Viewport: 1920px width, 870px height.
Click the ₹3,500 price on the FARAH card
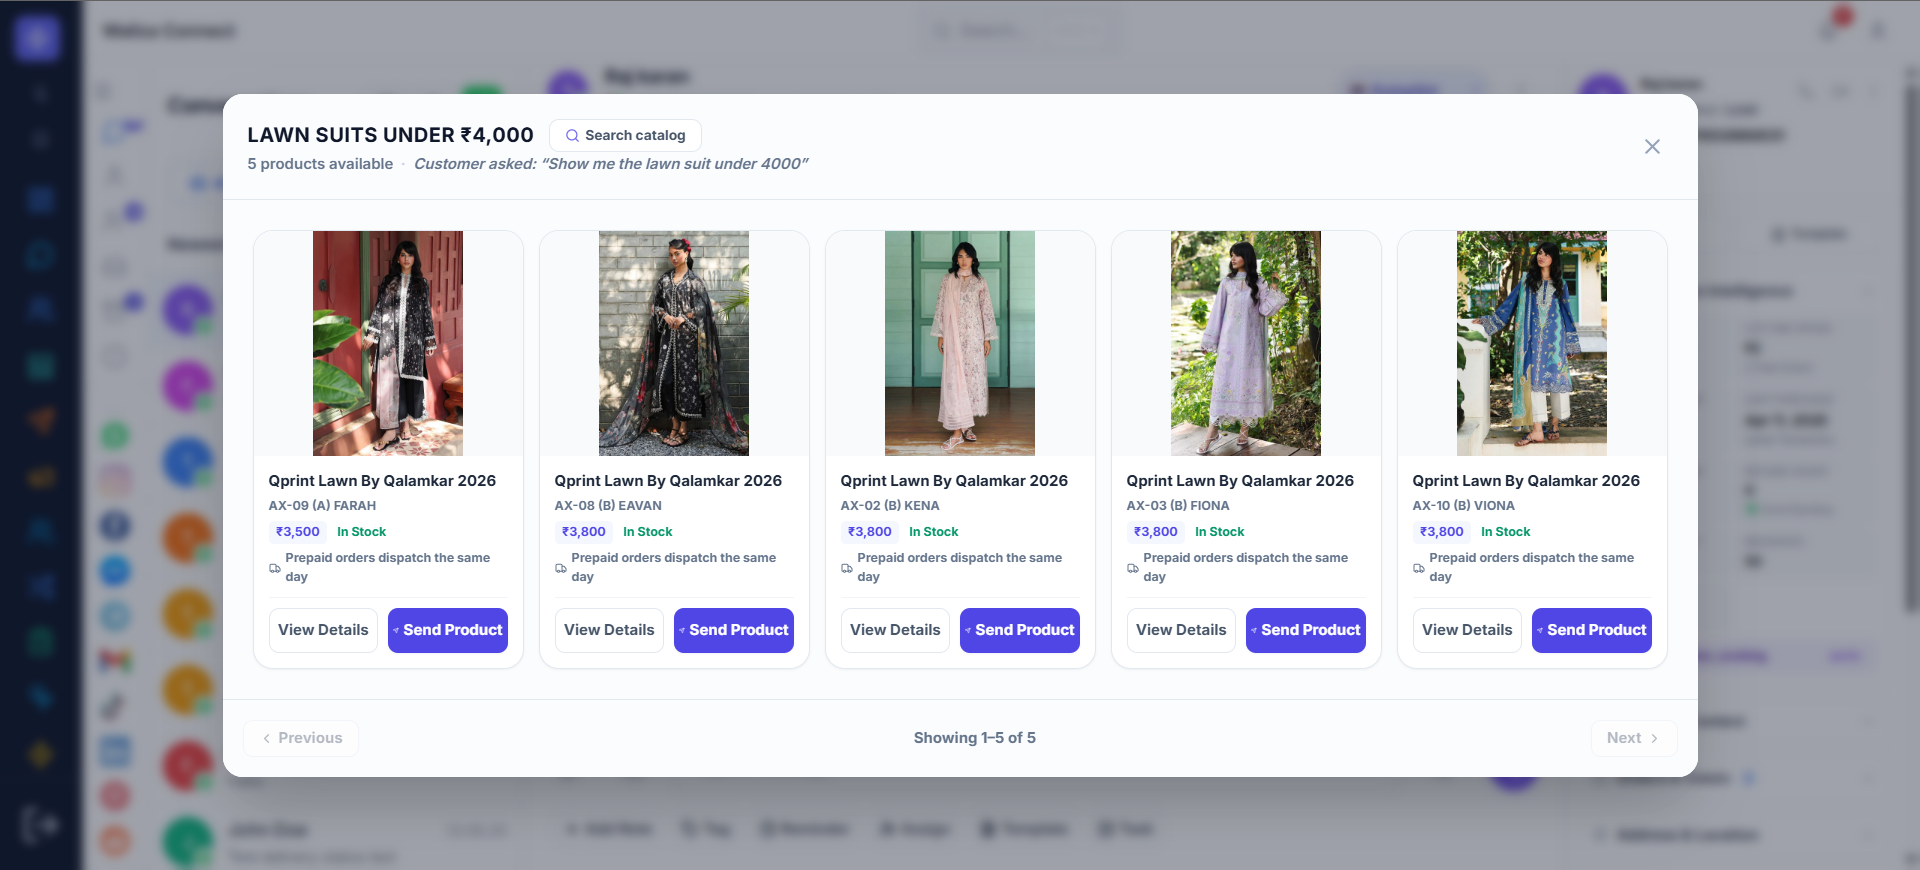pos(298,532)
